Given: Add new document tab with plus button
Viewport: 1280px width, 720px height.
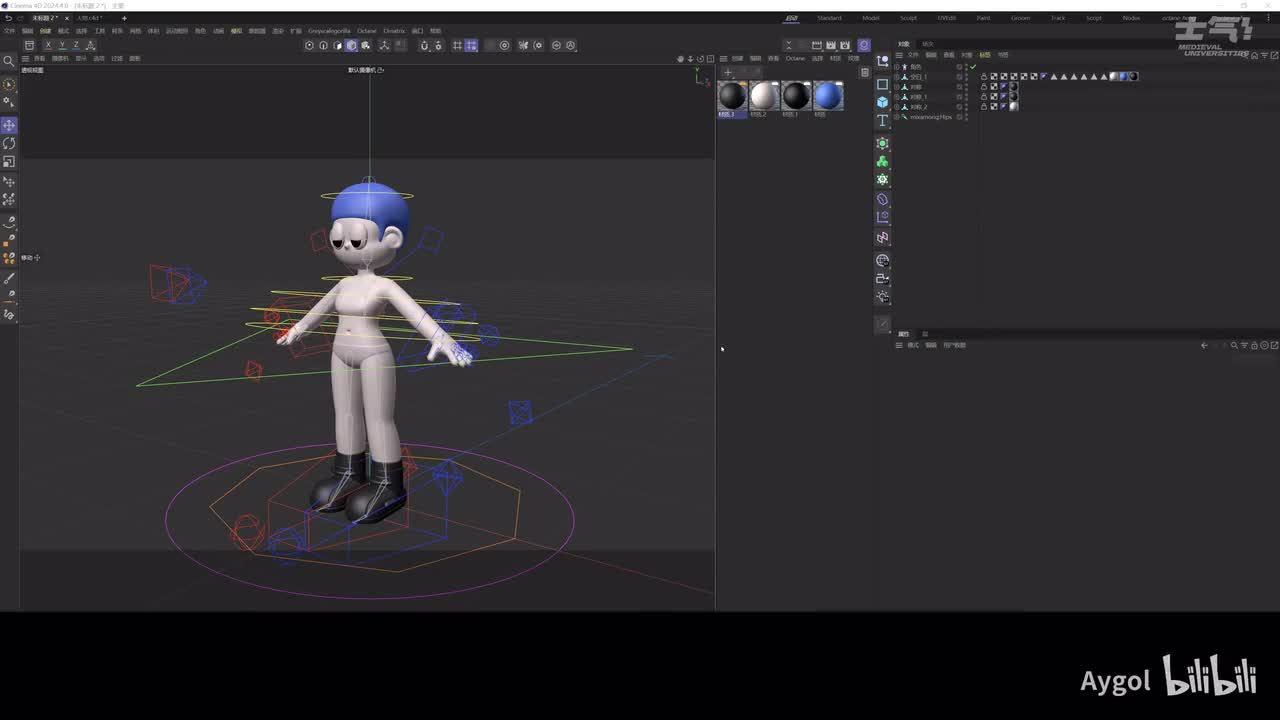Looking at the screenshot, I should pos(124,18).
